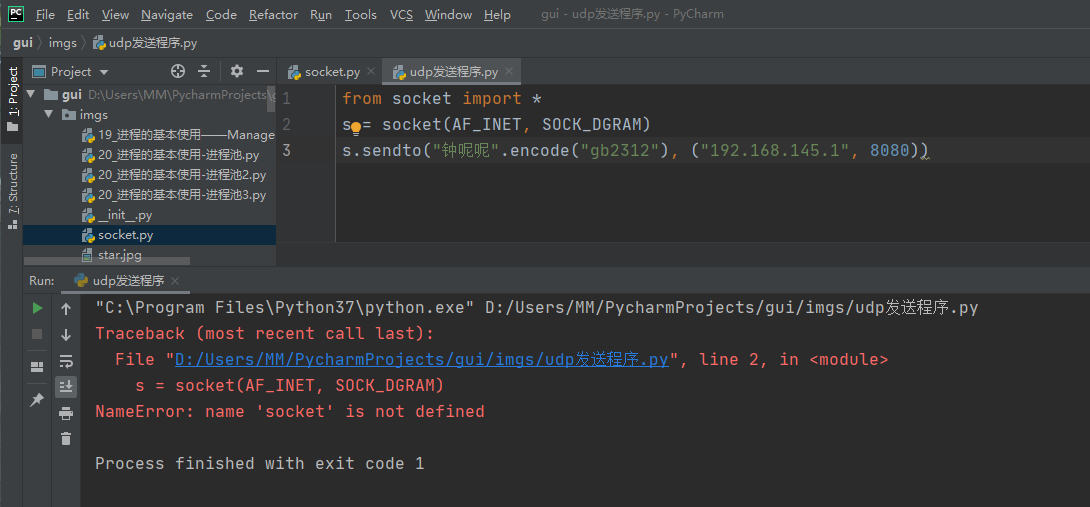Click the "gb2312" string in line 3

coord(620,151)
